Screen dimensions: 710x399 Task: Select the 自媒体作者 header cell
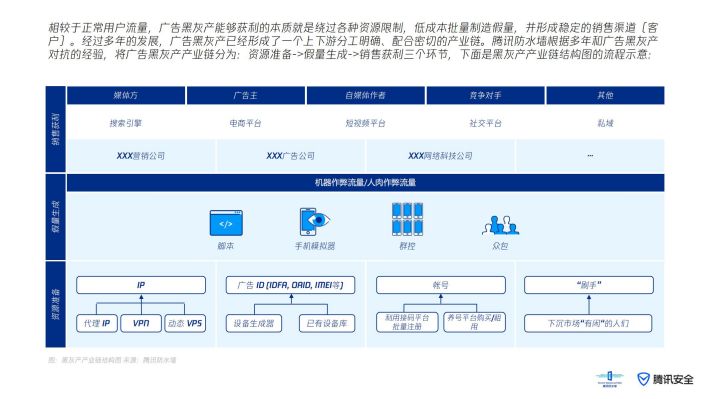(x=365, y=96)
